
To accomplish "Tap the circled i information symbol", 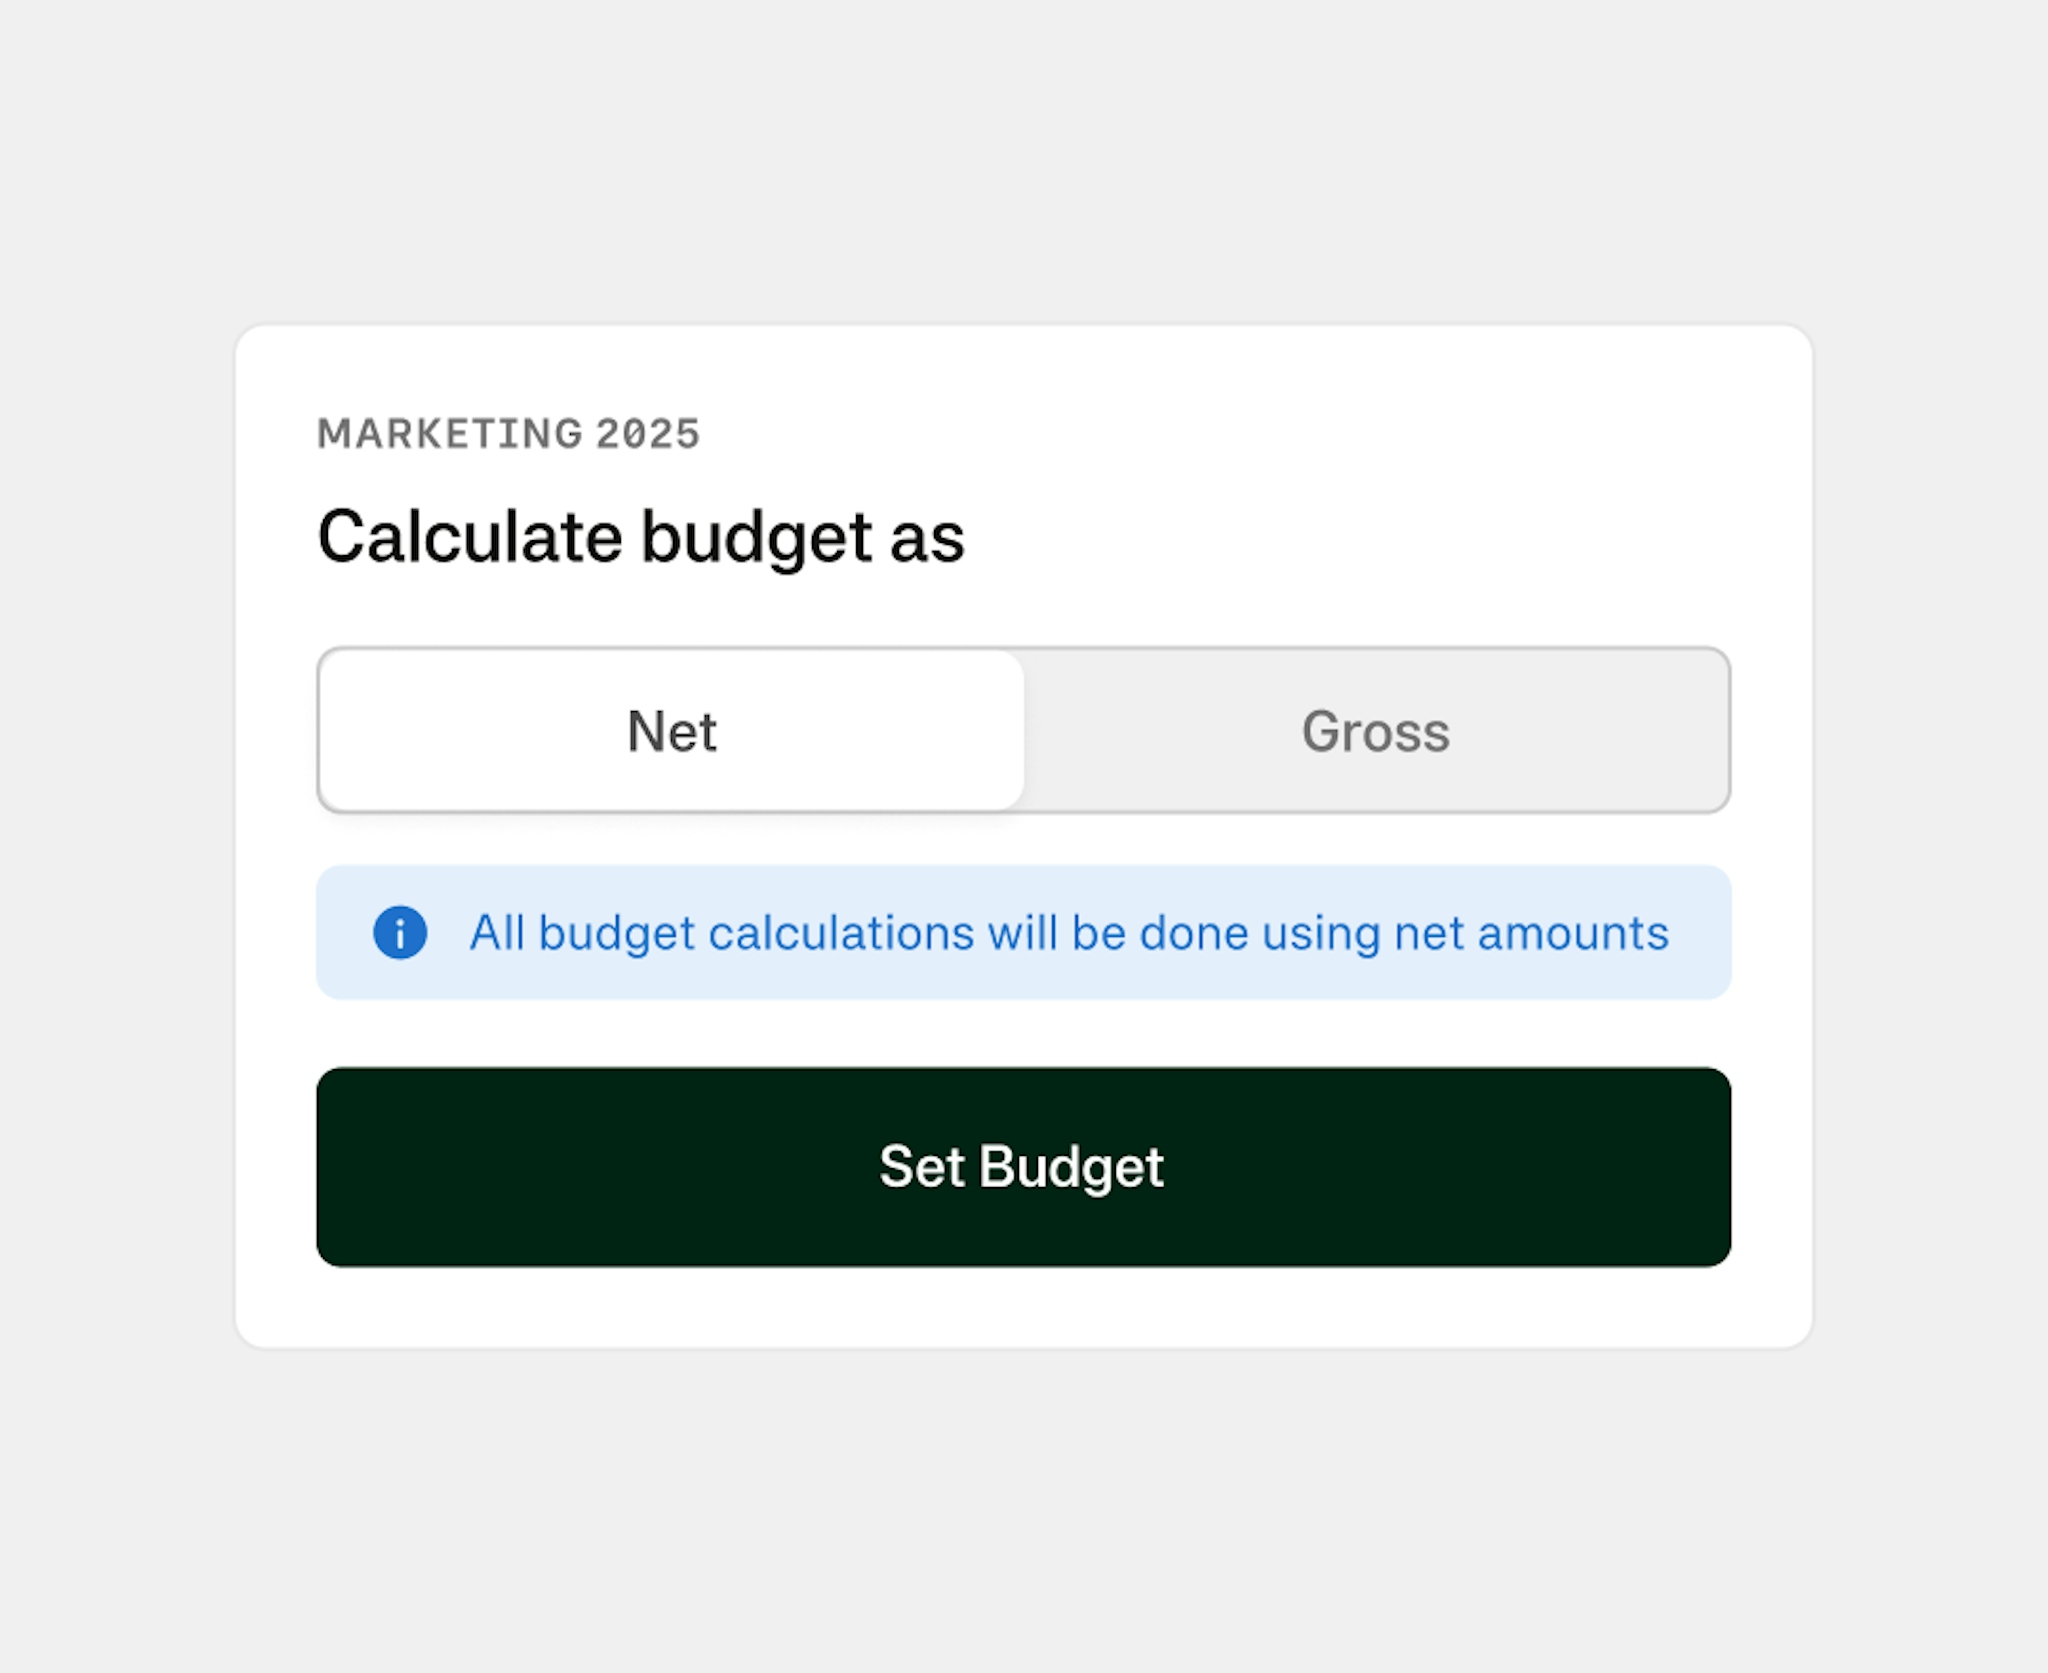I will pyautogui.click(x=400, y=933).
